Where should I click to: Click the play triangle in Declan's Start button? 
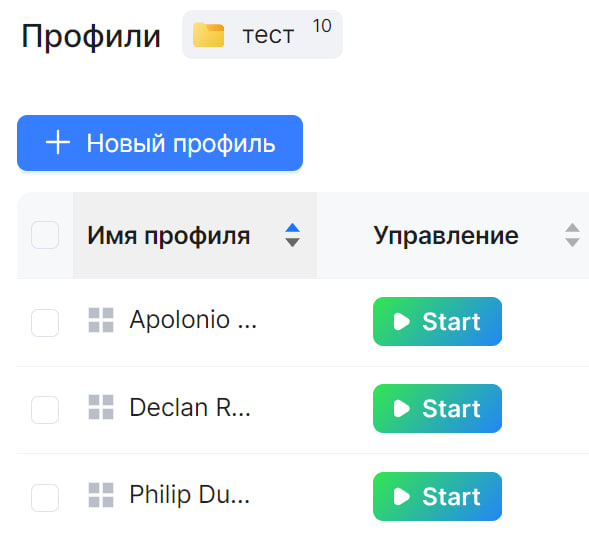tap(401, 409)
